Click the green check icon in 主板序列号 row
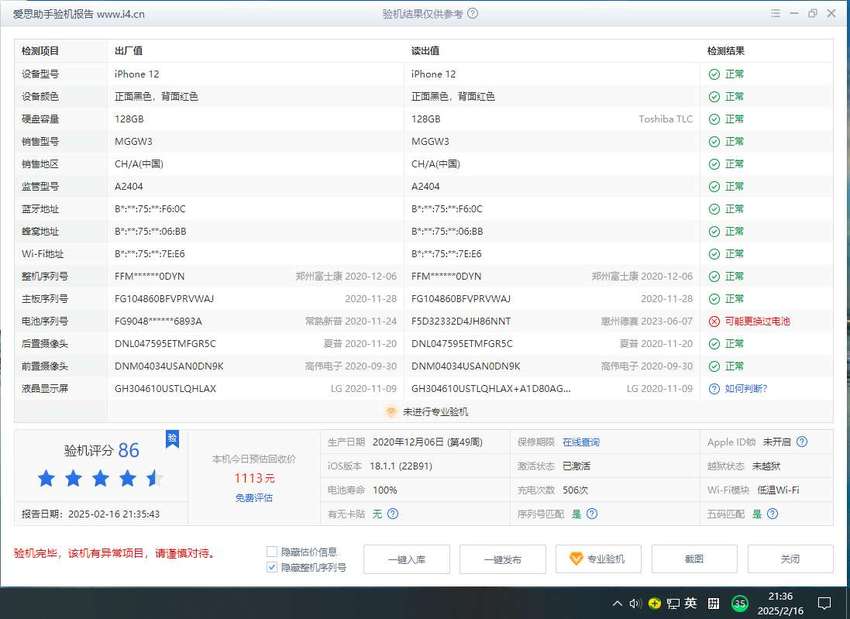 714,299
